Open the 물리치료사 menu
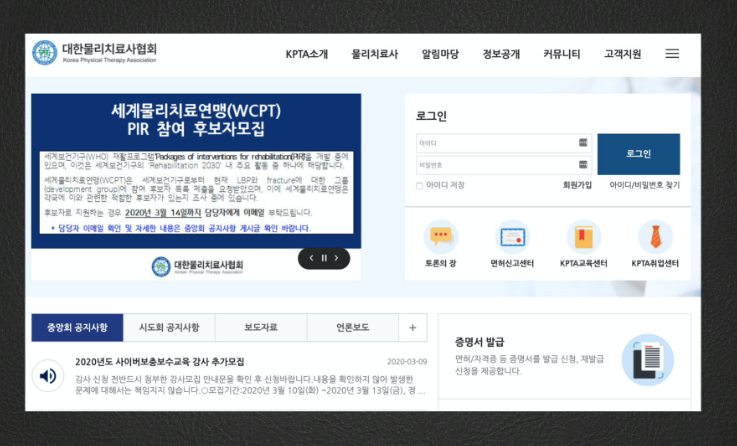 click(x=375, y=54)
